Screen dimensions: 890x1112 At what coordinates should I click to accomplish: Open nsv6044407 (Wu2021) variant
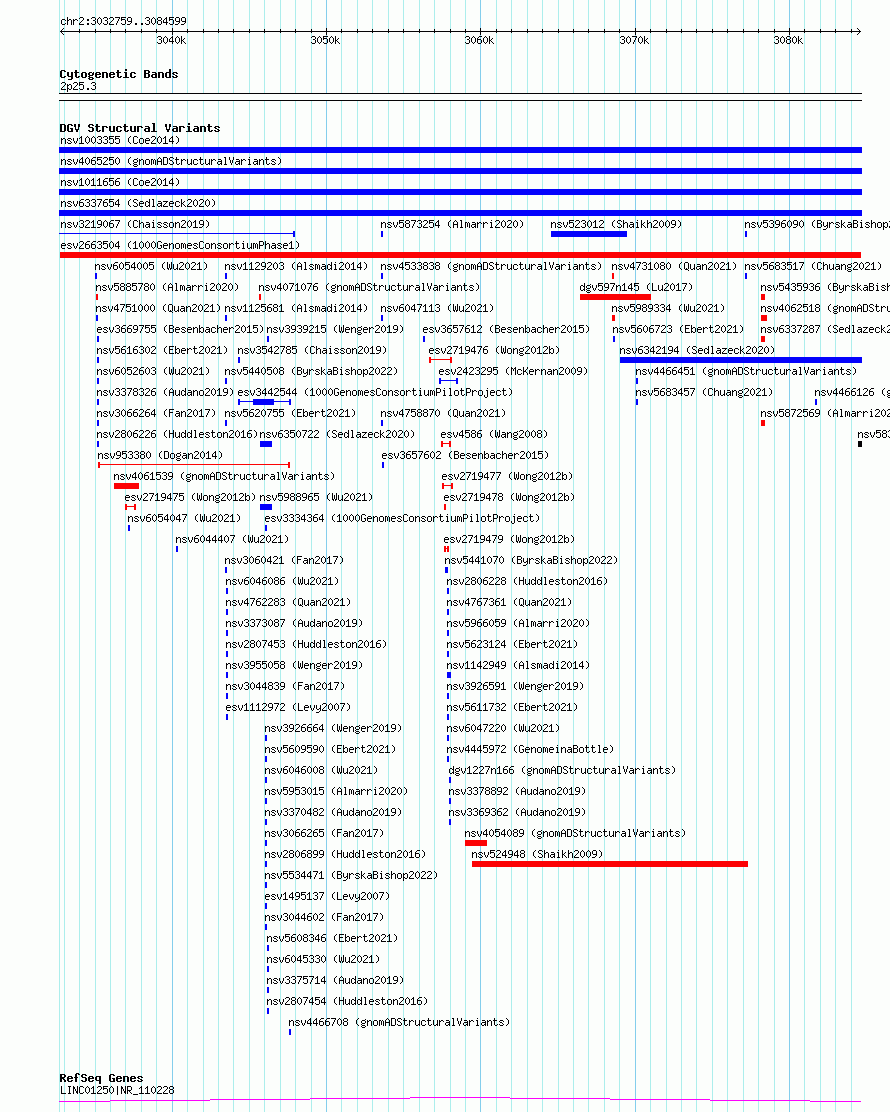(x=232, y=540)
